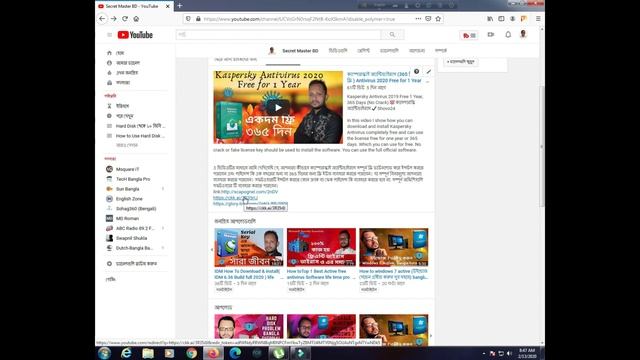Expand 'show more' under the sidebar playlists
The height and width of the screenshot is (360, 640).
(x=127, y=145)
